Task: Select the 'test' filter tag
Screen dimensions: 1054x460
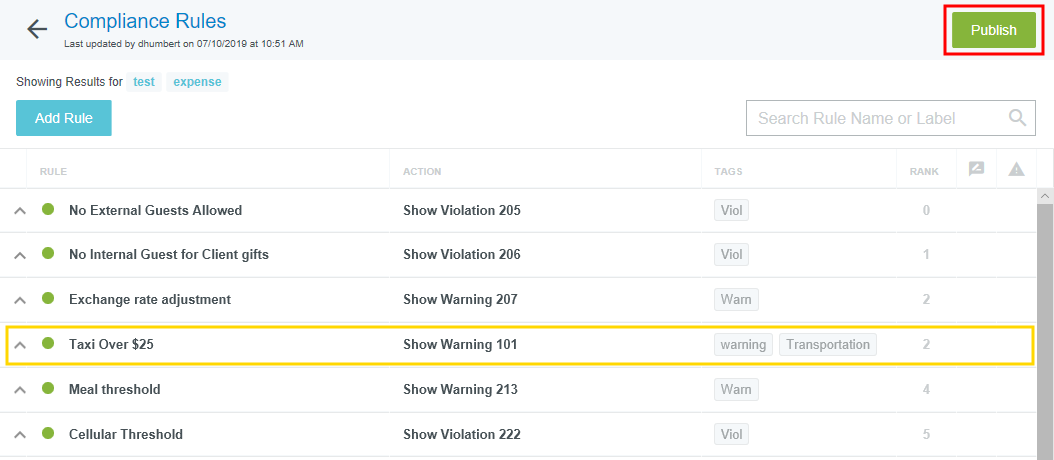Action: 144,82
